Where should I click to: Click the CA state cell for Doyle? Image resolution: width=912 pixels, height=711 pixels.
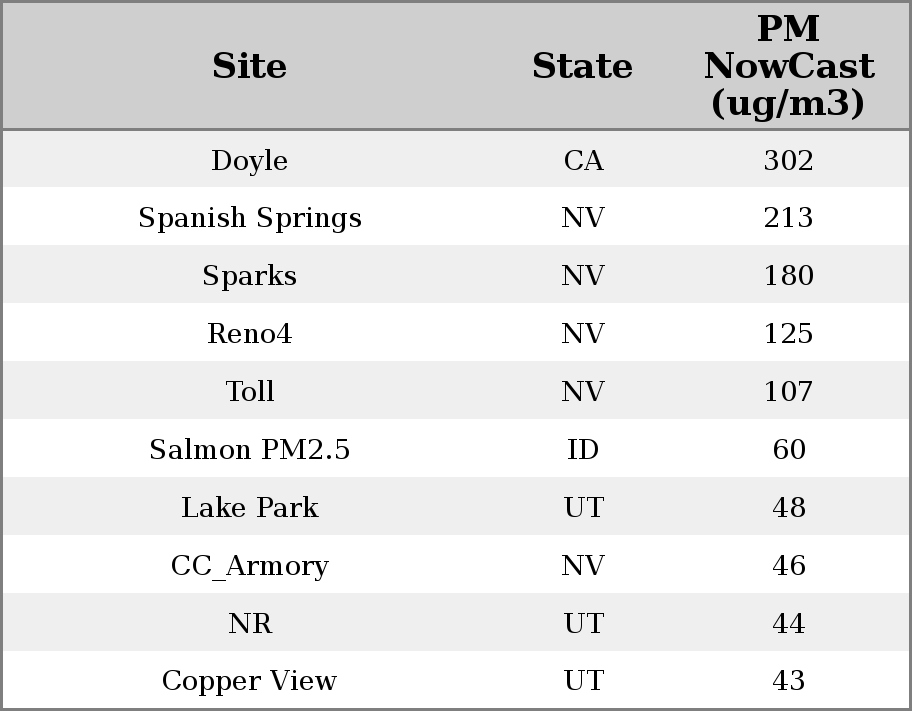[583, 161]
